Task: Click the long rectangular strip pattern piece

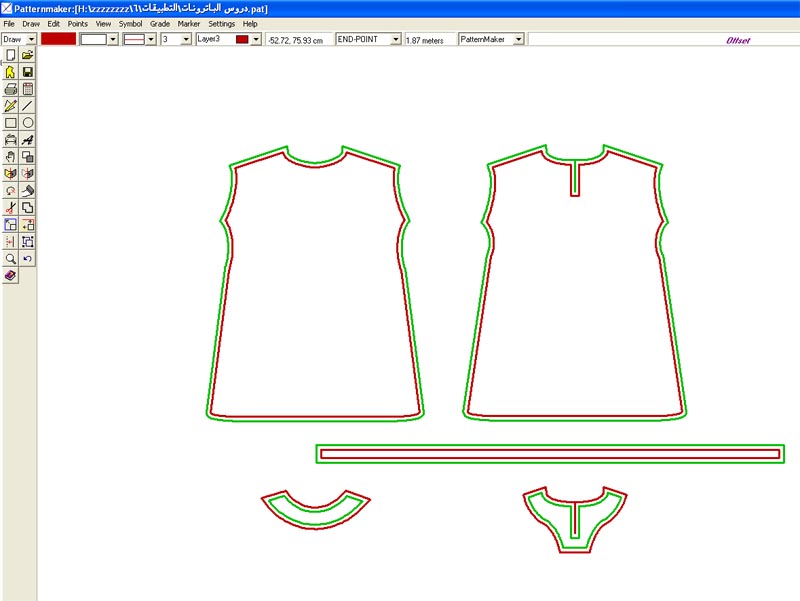Action: (550, 454)
